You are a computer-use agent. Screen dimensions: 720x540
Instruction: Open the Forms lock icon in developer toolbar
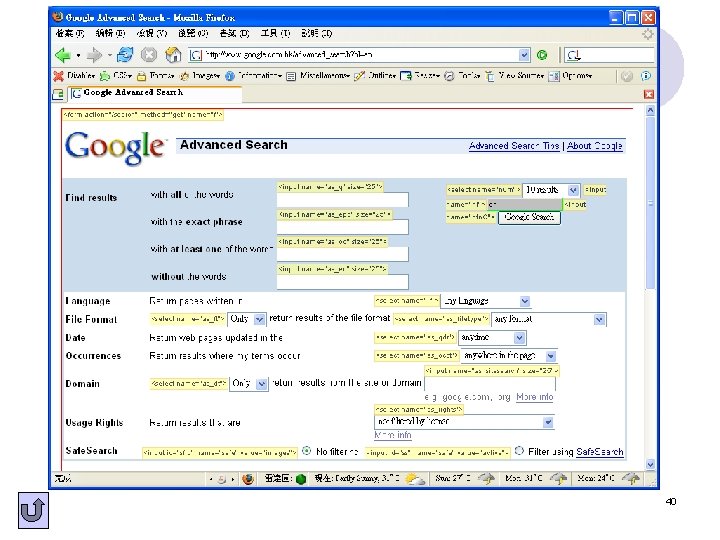point(142,76)
